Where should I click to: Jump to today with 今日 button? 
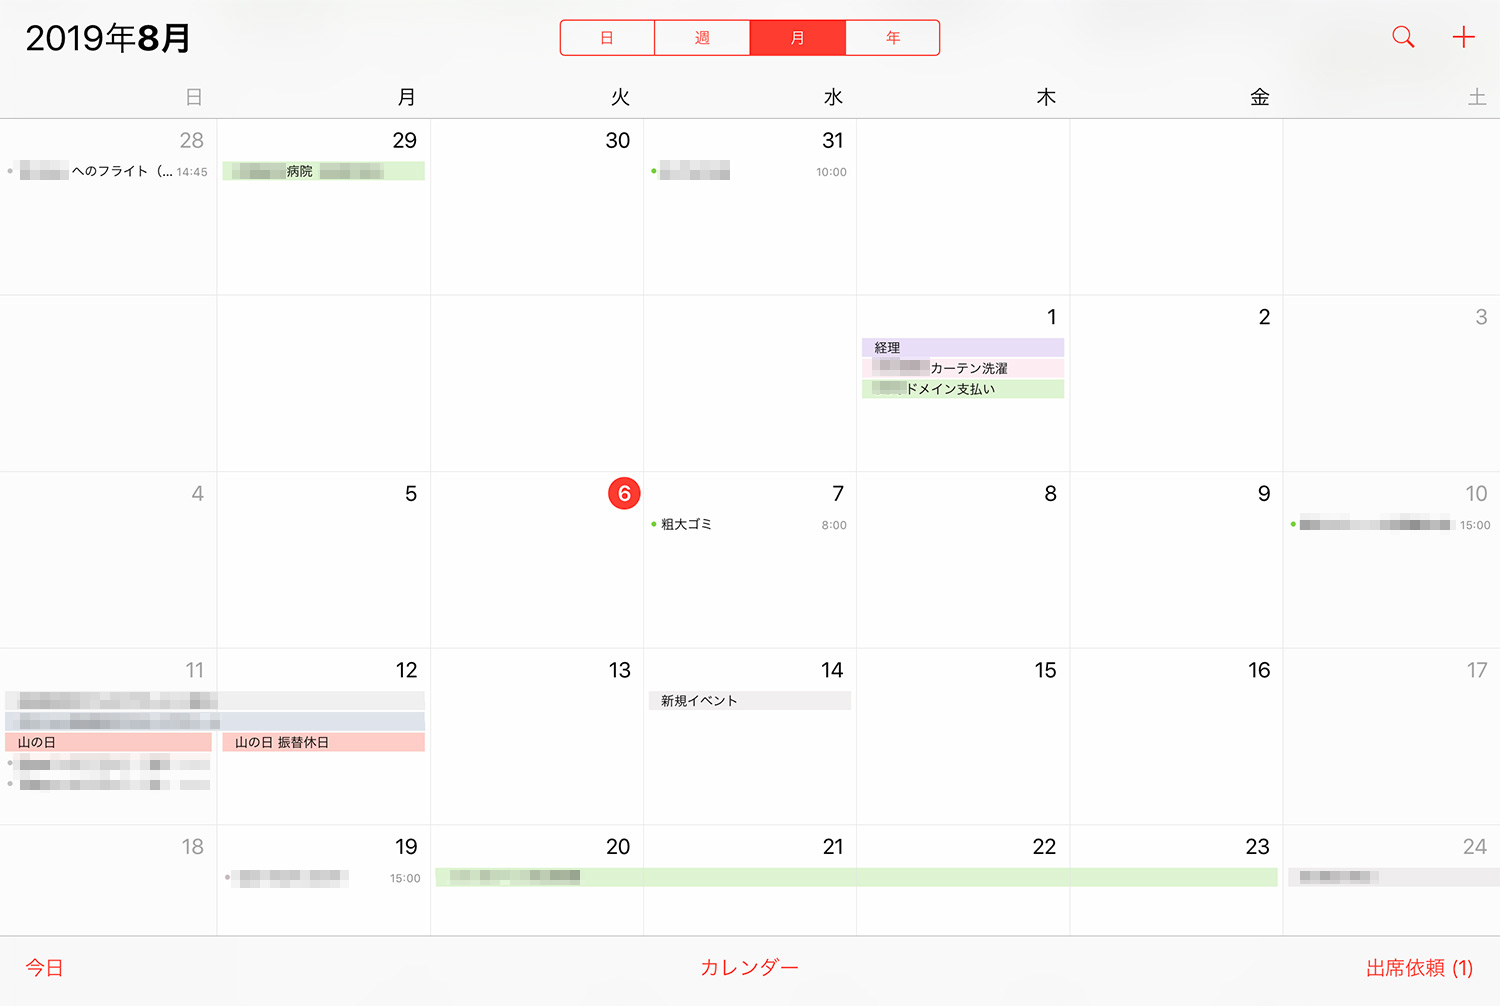coord(45,968)
